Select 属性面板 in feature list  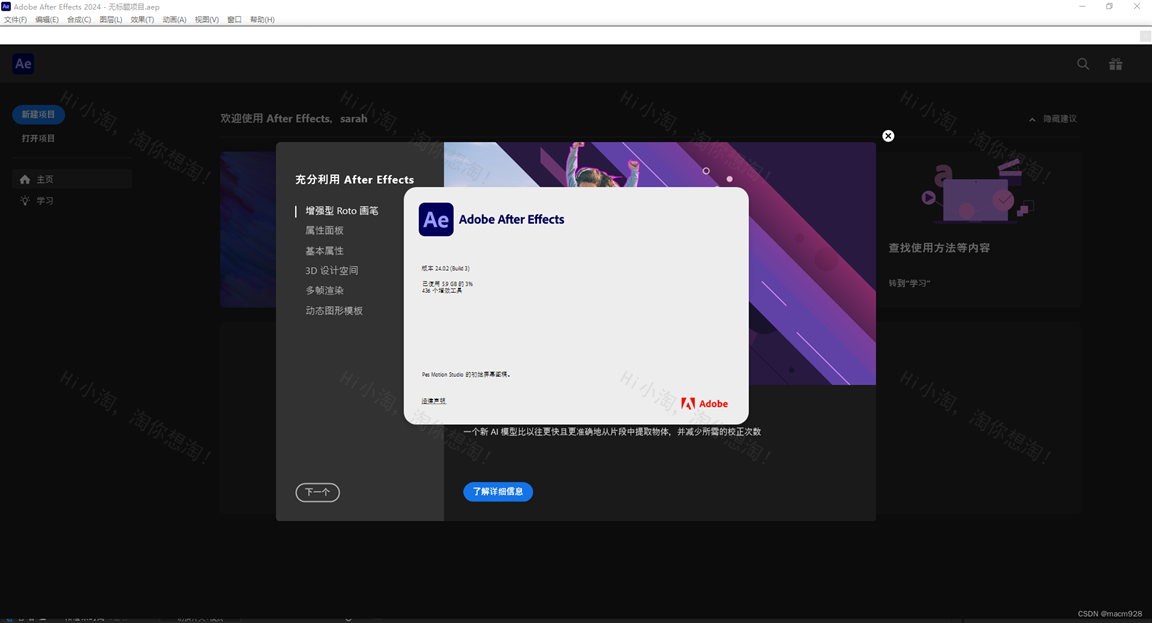tap(325, 231)
